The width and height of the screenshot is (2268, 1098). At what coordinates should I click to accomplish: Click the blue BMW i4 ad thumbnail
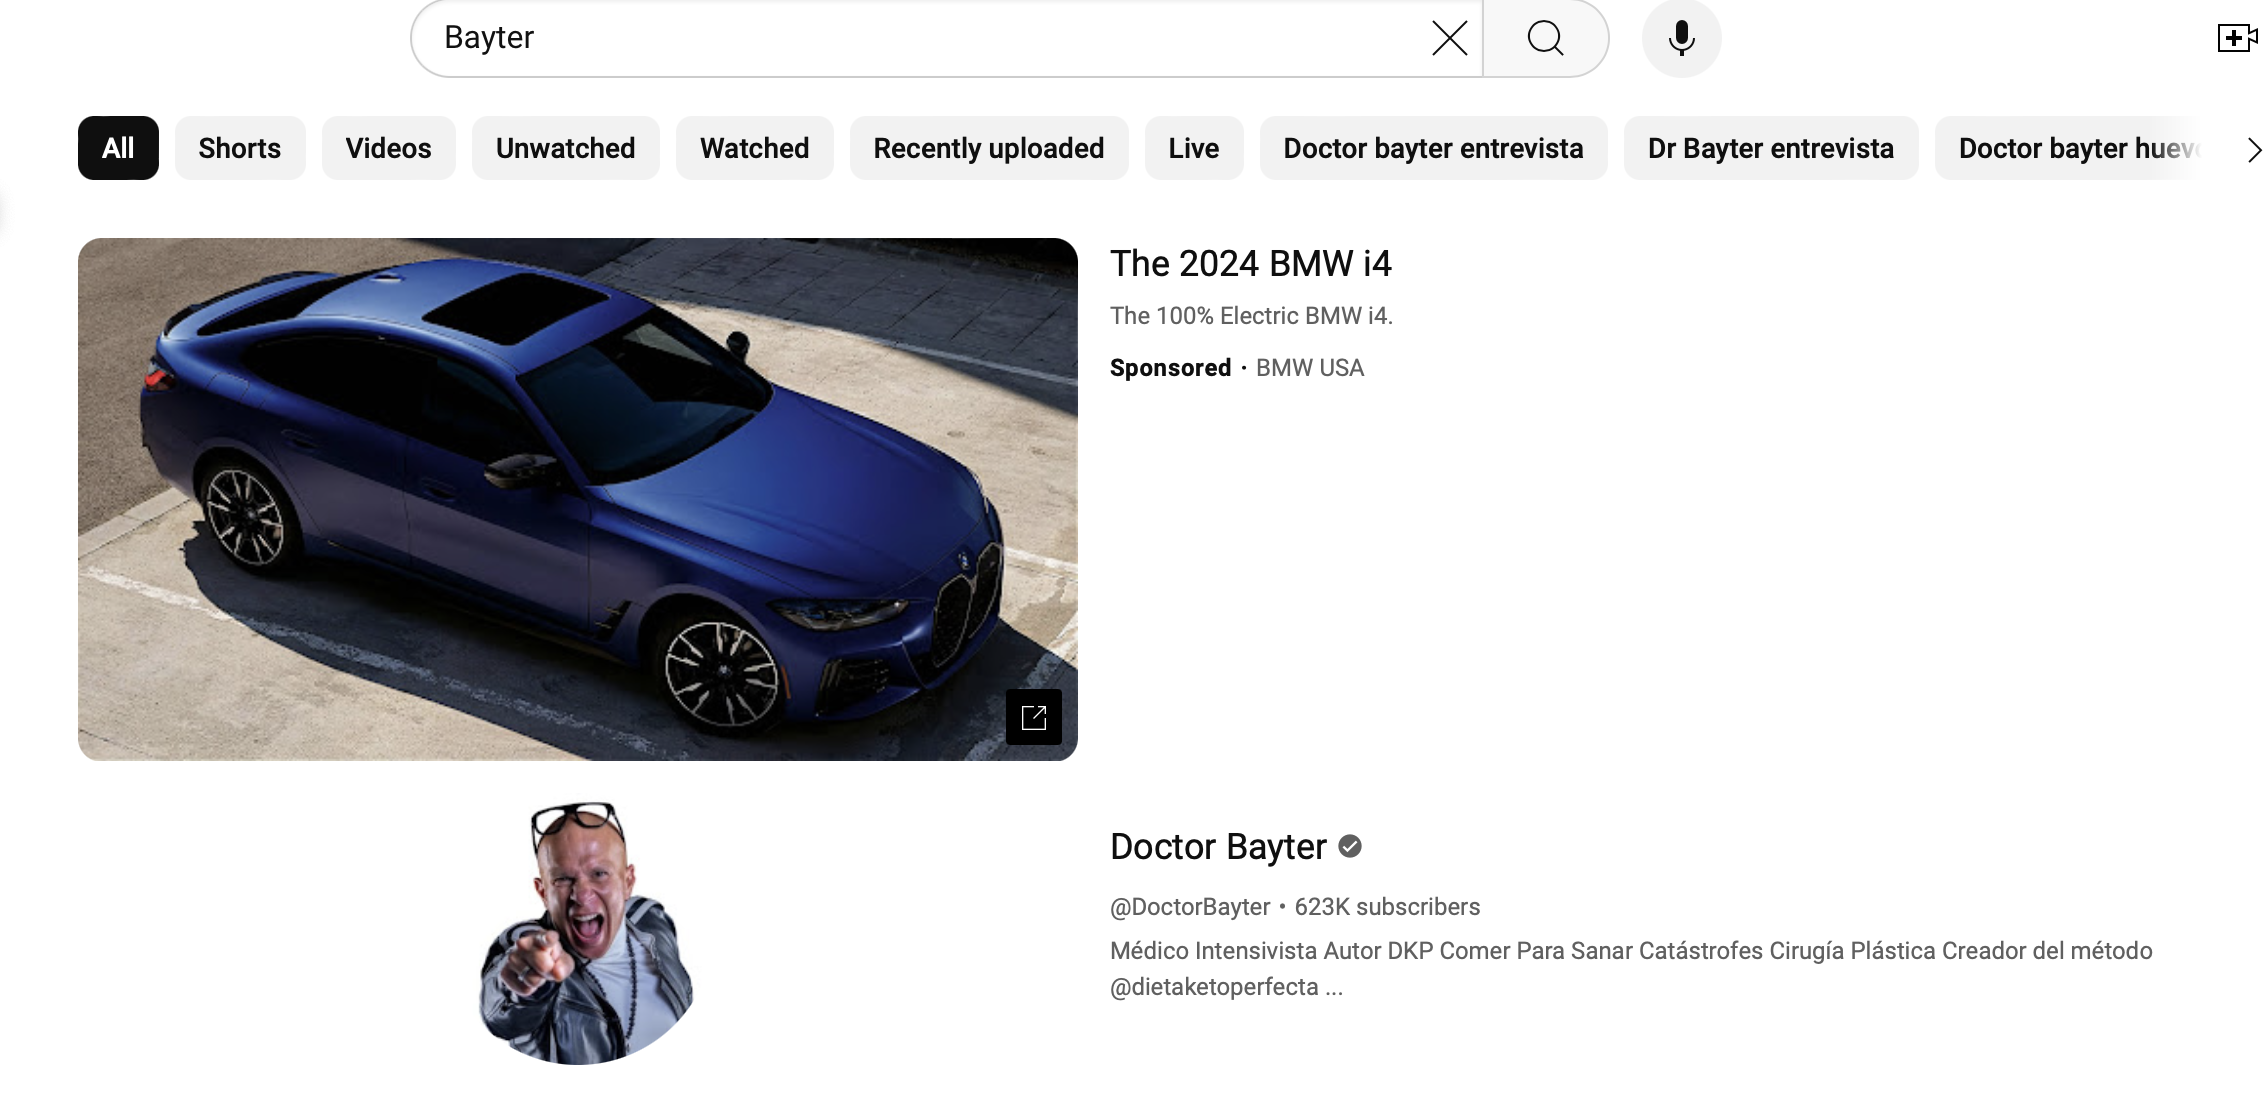[x=577, y=498]
